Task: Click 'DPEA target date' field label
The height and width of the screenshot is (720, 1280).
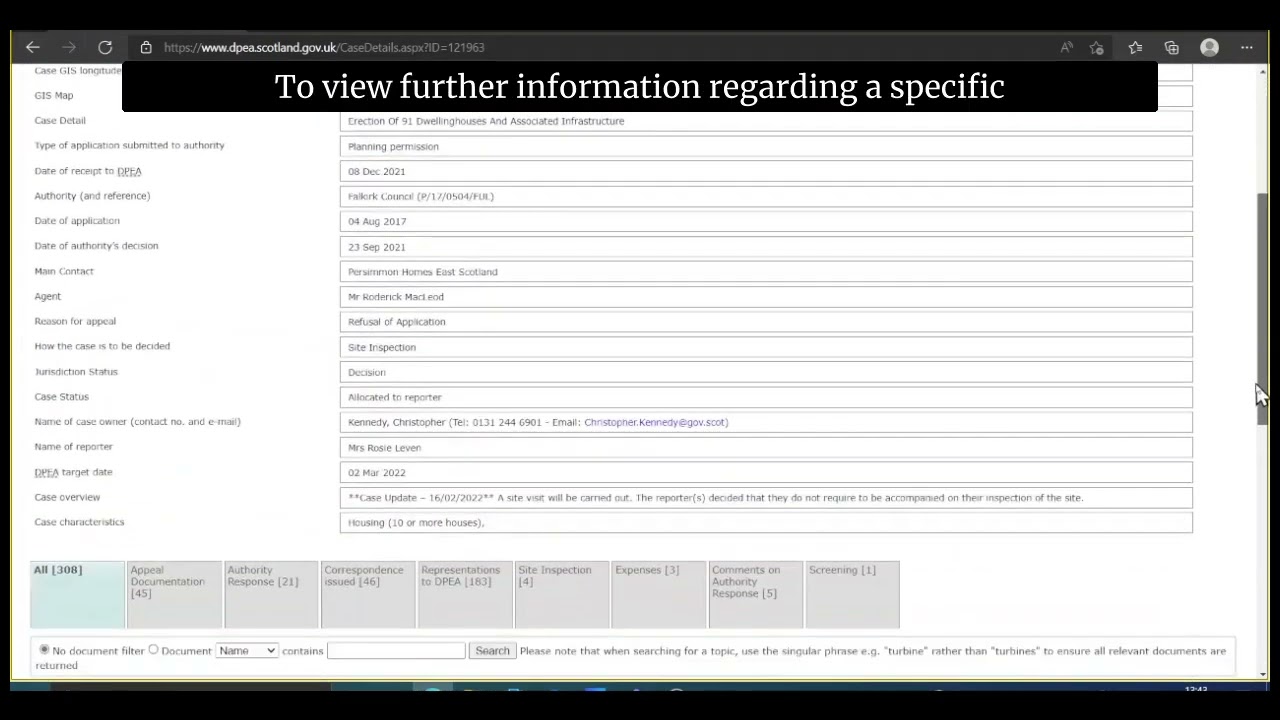Action: [x=74, y=472]
